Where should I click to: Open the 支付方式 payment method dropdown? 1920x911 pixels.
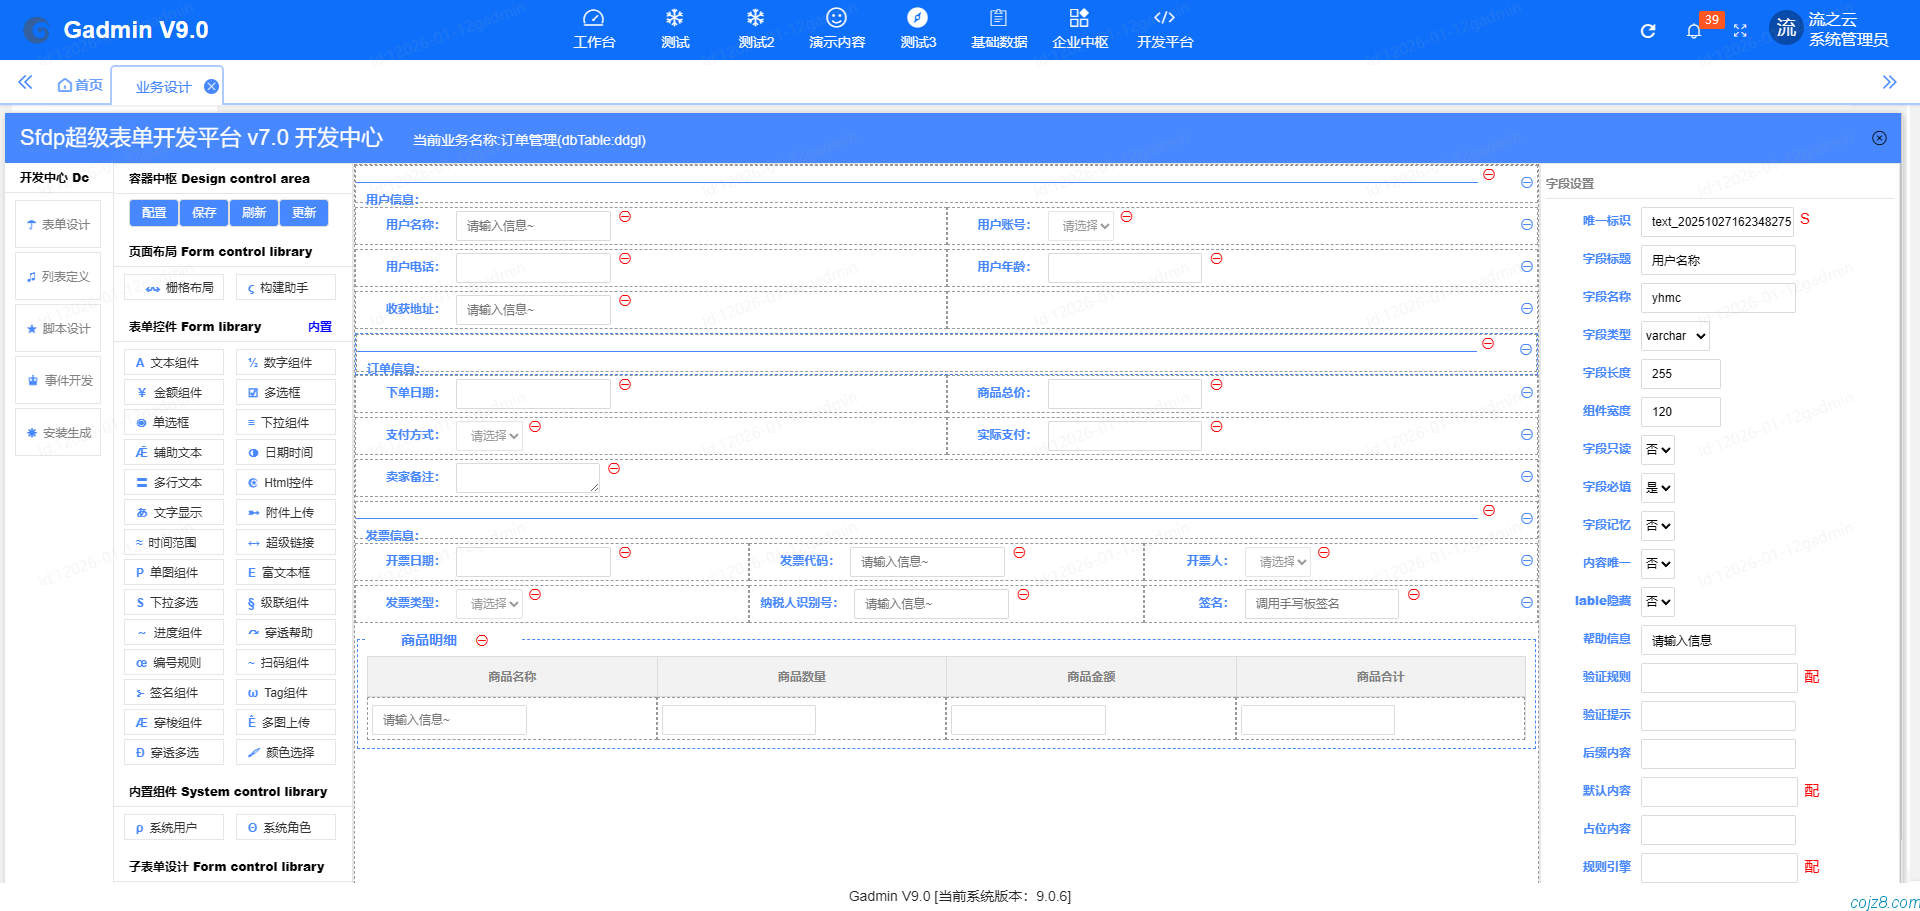[x=489, y=435]
